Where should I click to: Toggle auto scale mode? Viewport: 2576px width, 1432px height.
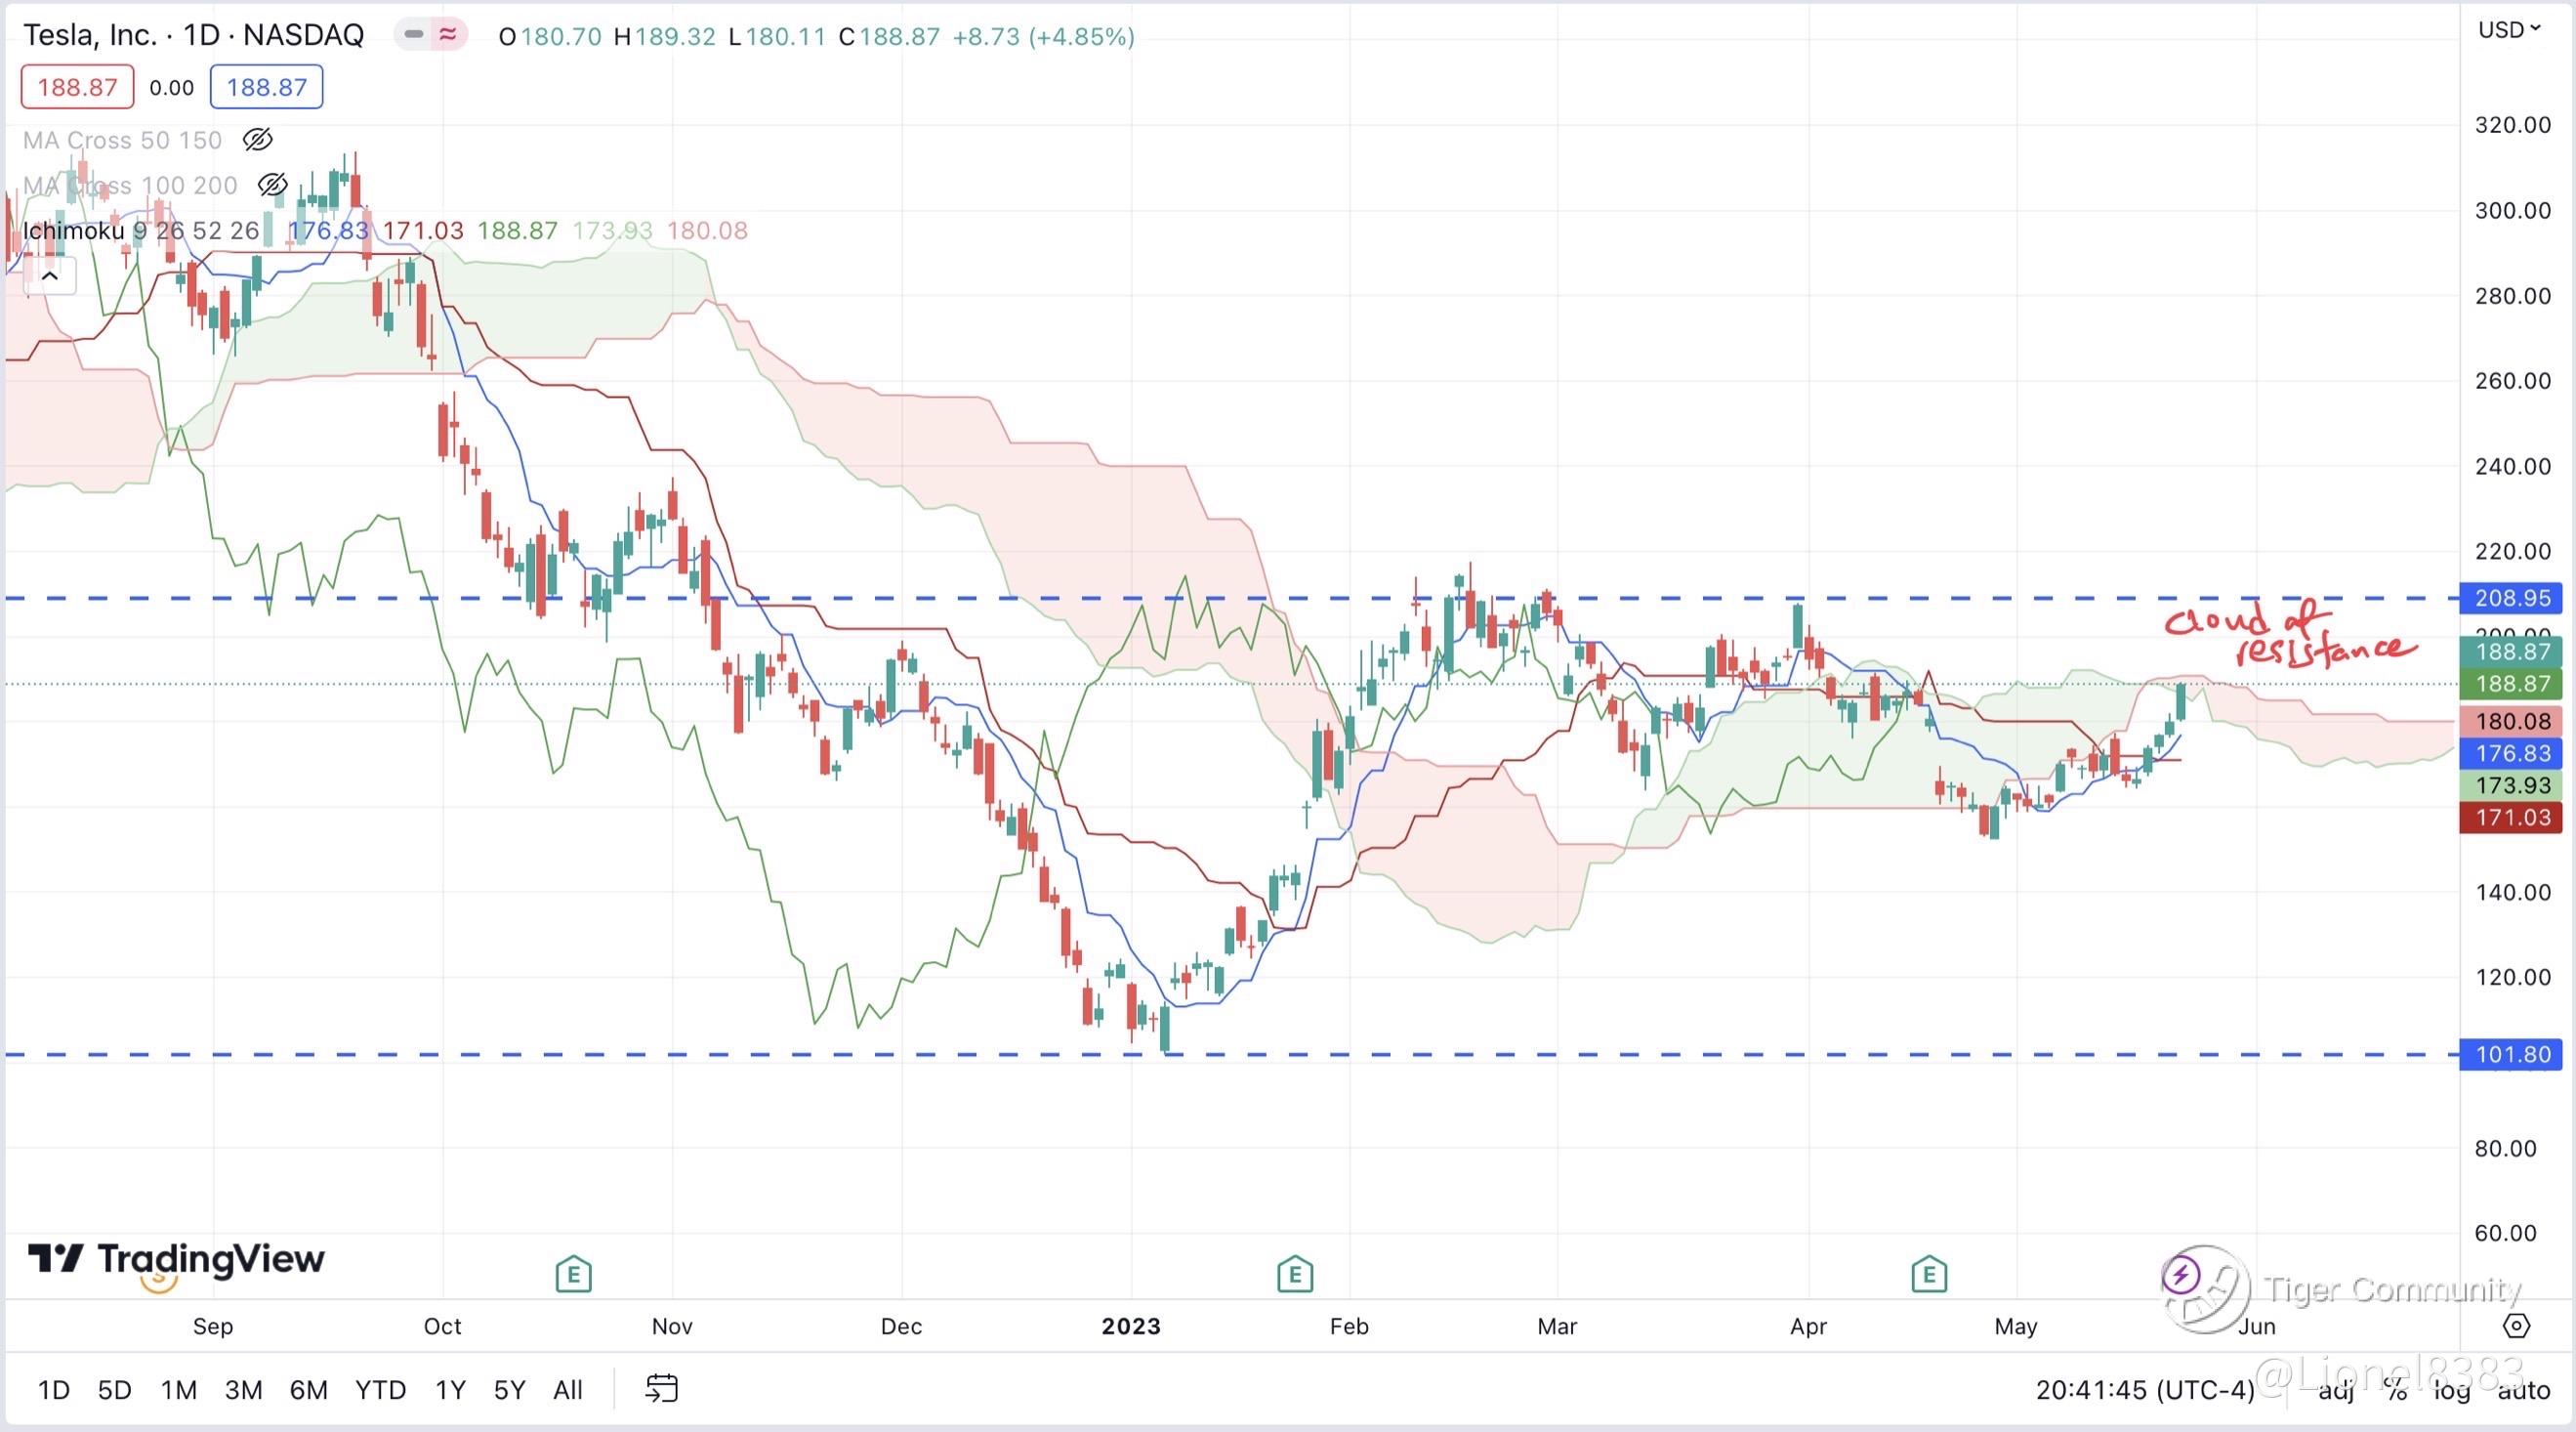pos(2523,1390)
